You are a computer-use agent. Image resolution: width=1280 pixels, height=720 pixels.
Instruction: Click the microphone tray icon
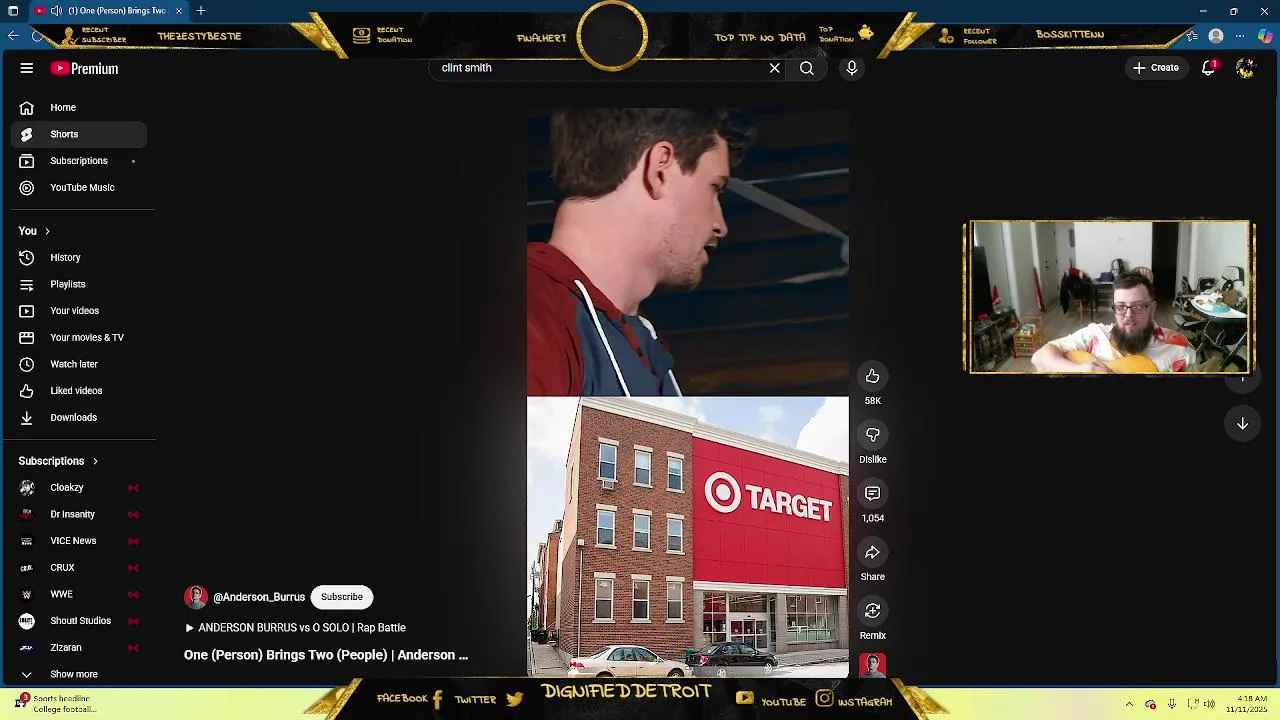(x=1171, y=704)
